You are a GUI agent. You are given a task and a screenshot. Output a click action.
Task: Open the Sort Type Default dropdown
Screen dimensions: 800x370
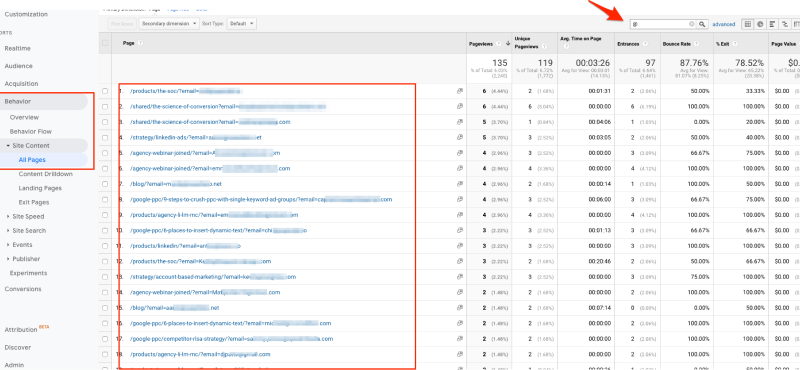[241, 23]
